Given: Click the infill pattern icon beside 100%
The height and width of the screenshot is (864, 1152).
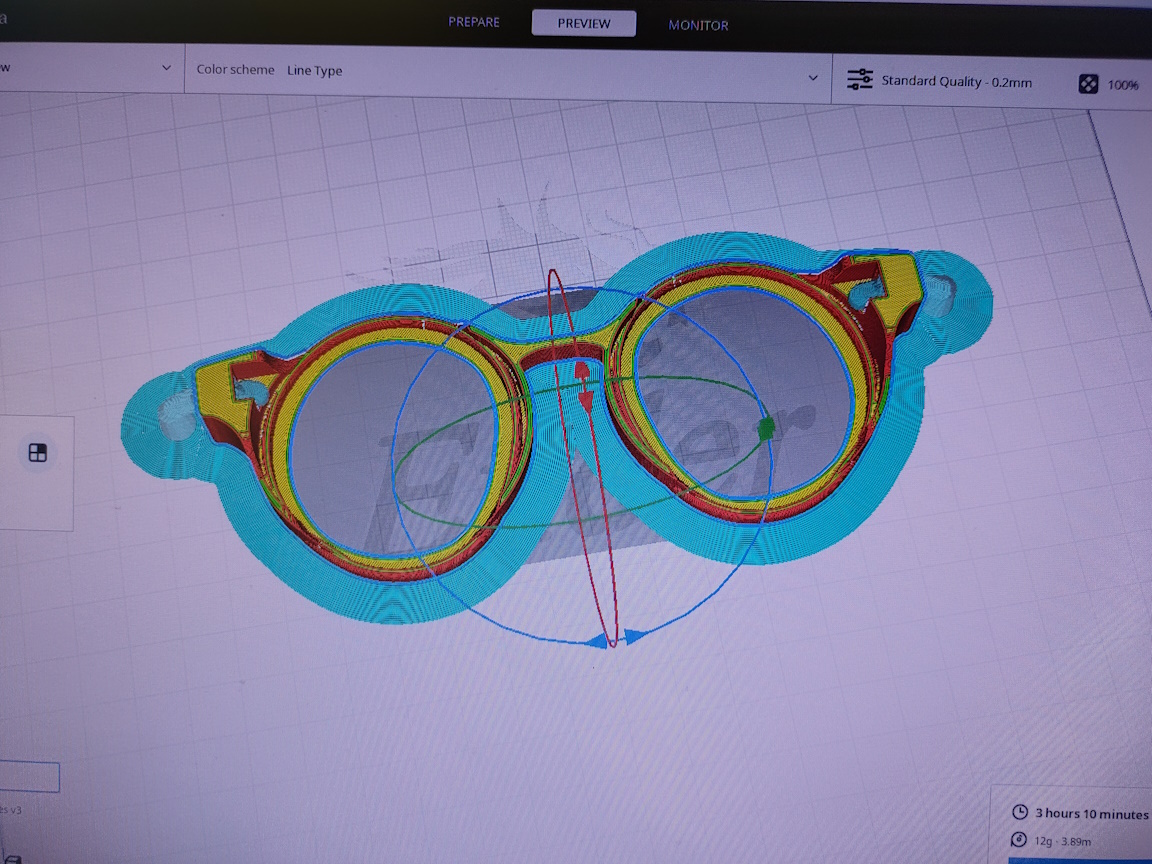Looking at the screenshot, I should 1088,84.
